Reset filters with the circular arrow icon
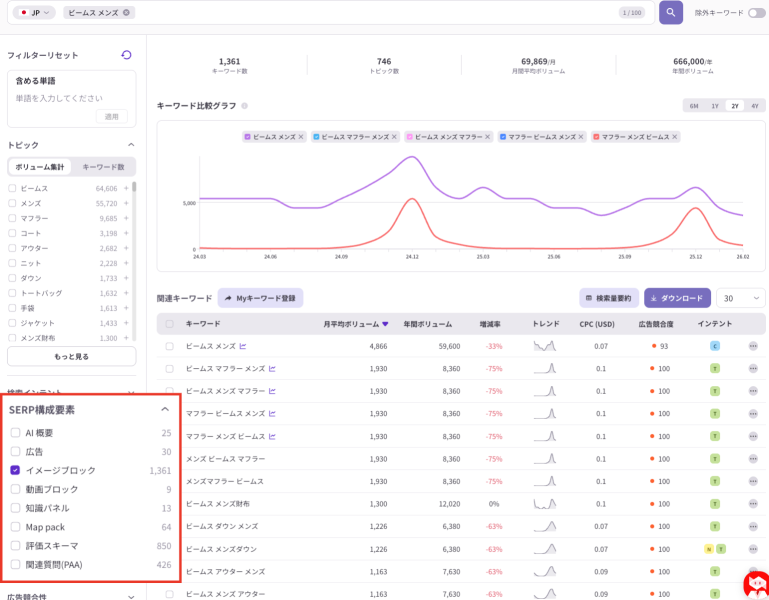This screenshot has width=769, height=600. point(127,55)
